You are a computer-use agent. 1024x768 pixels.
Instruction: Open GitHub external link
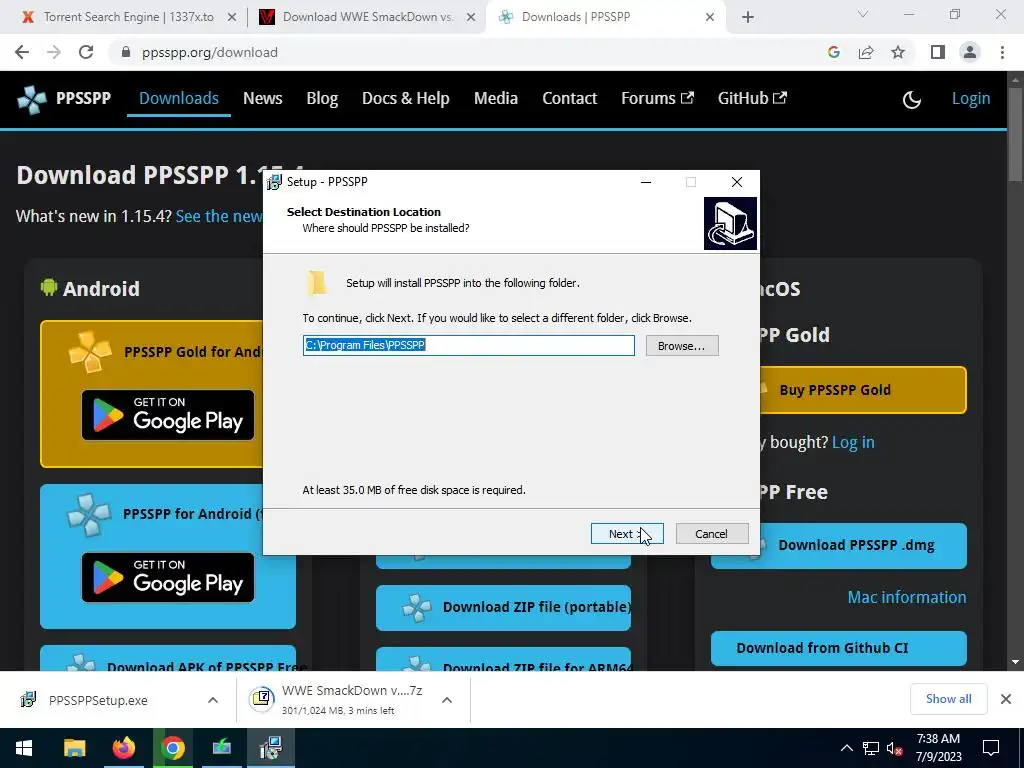pos(752,99)
